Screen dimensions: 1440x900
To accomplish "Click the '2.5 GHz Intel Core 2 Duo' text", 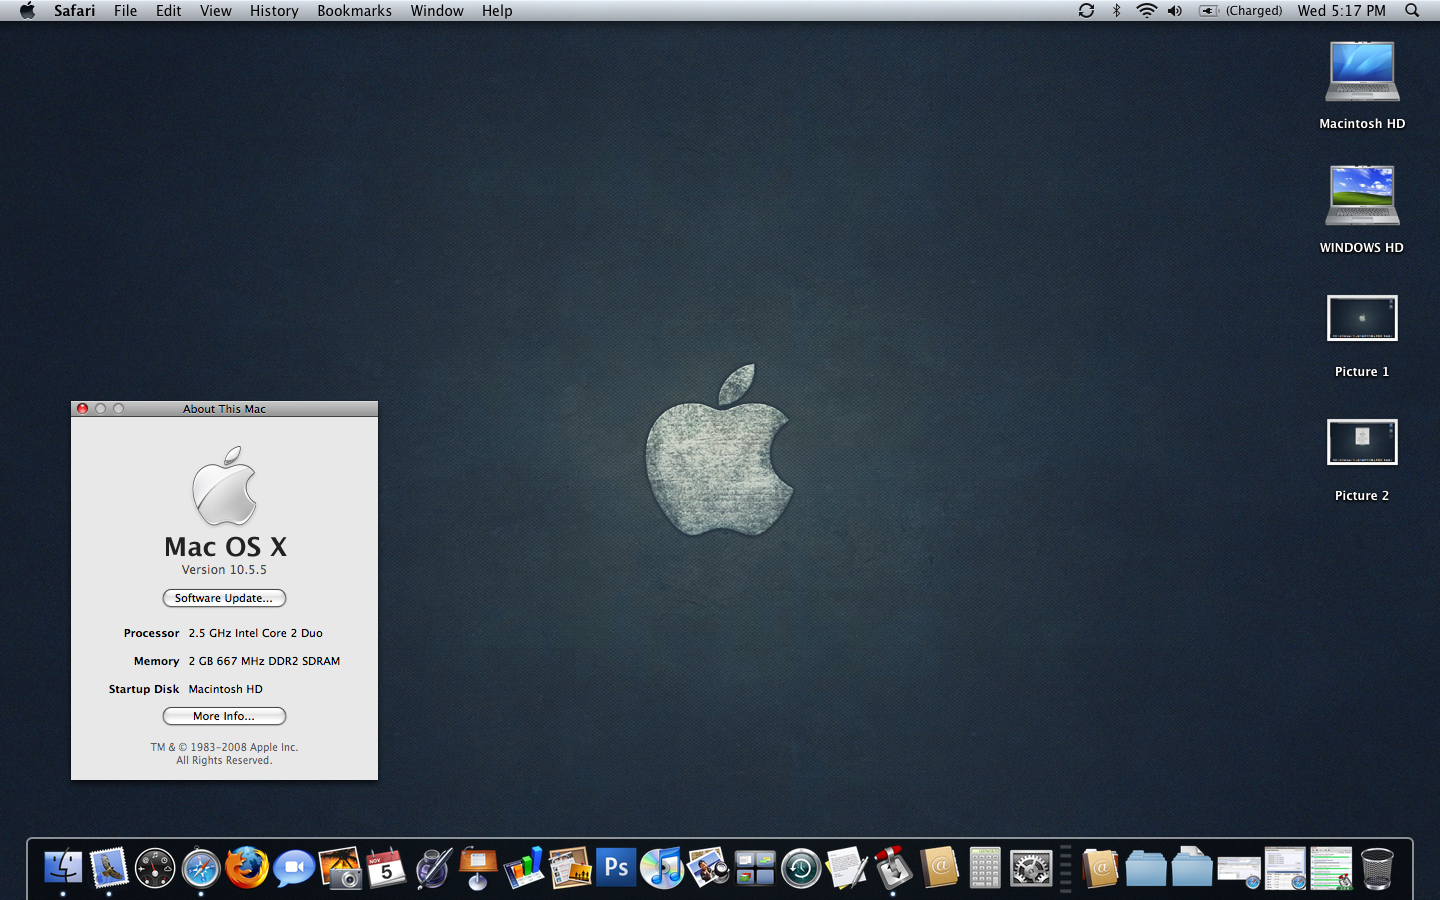I will (256, 633).
